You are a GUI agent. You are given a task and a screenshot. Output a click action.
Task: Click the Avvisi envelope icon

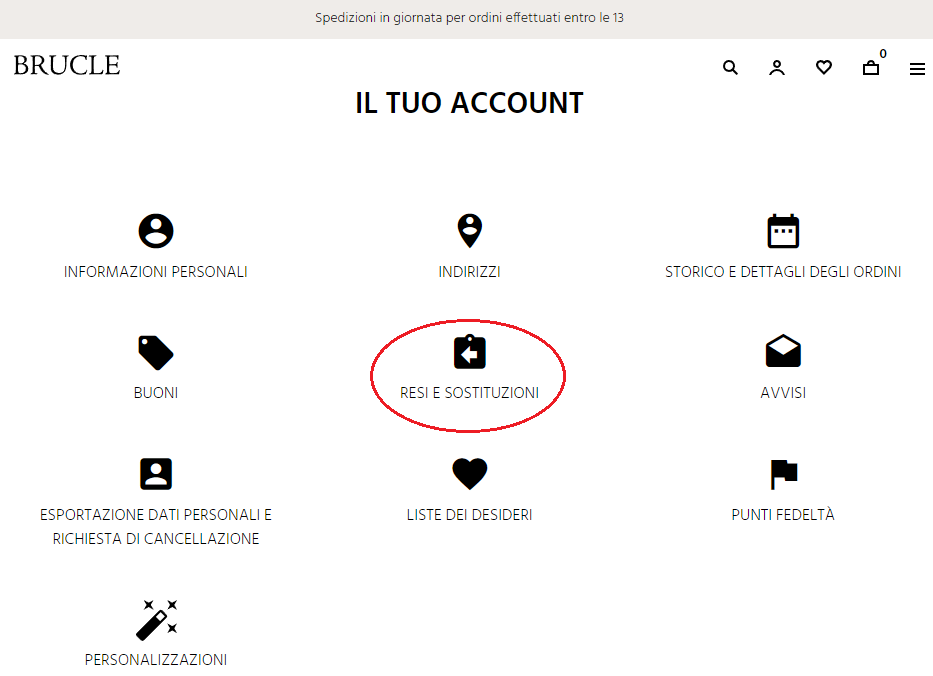click(x=783, y=352)
